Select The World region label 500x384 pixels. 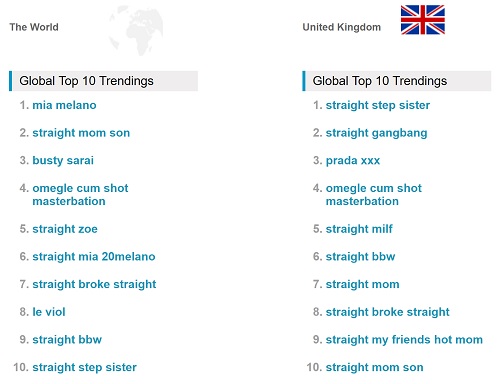click(x=34, y=27)
